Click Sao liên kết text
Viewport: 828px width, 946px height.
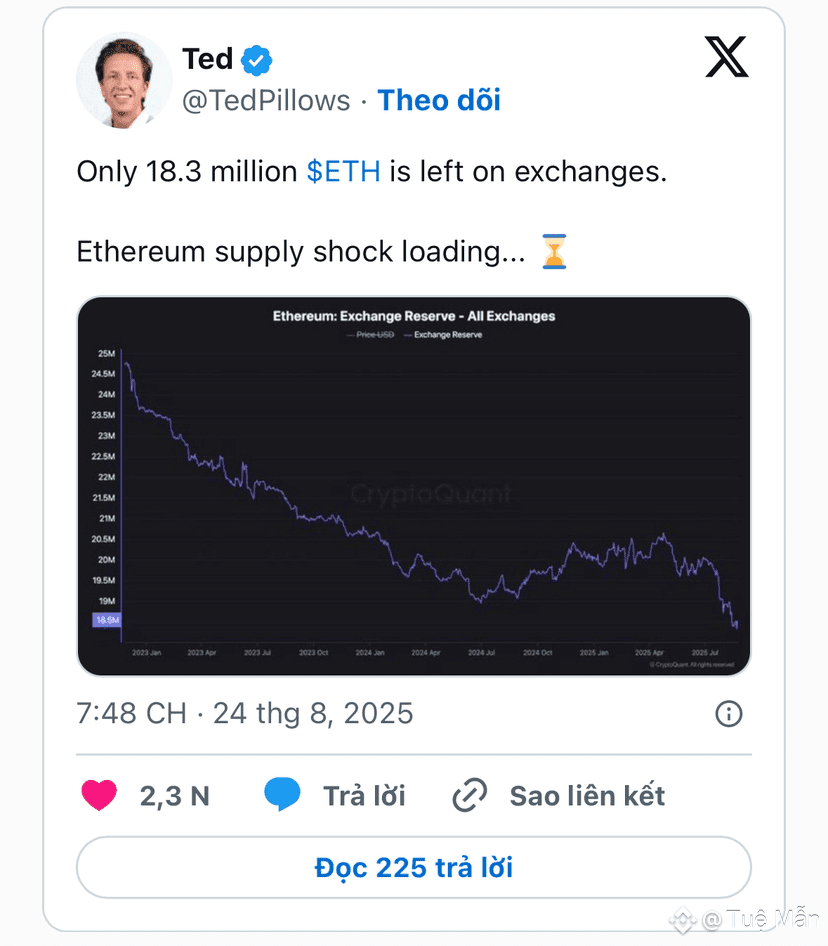pyautogui.click(x=587, y=796)
